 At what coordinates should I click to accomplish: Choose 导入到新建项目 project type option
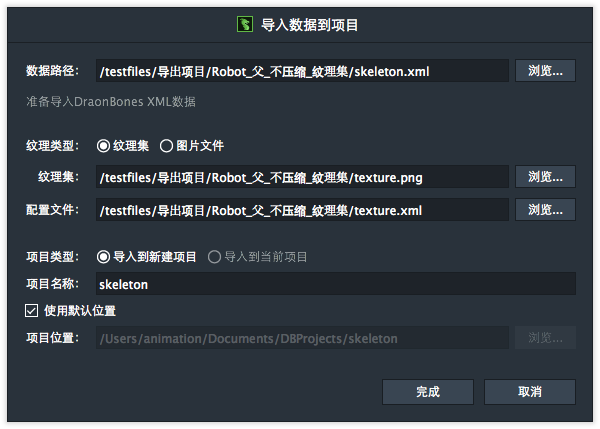point(103,257)
